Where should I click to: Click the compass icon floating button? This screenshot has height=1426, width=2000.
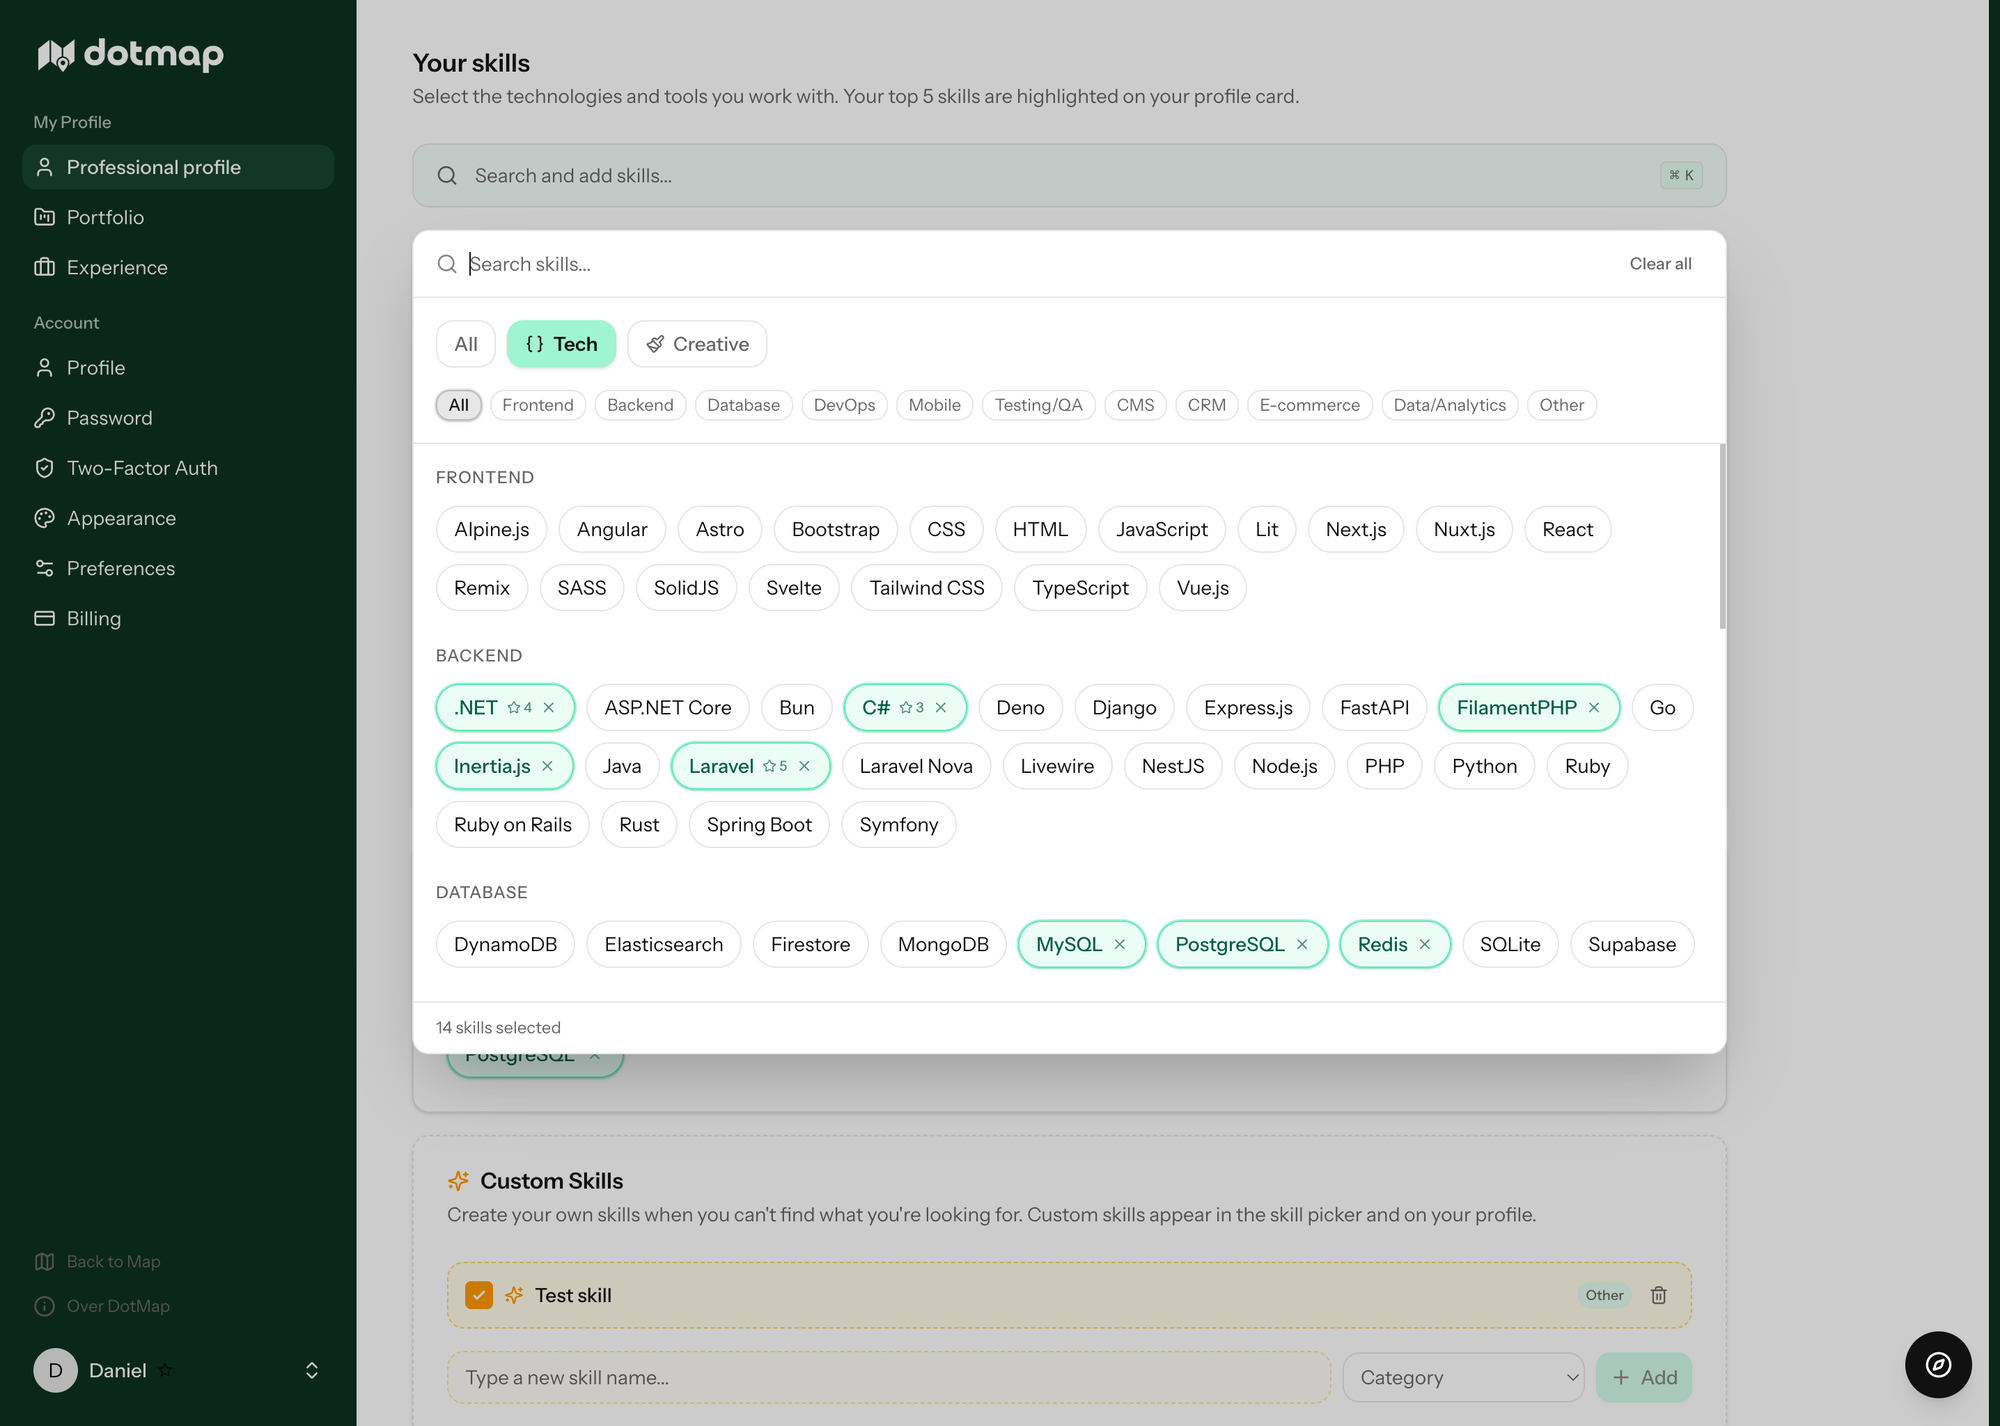pos(1937,1364)
